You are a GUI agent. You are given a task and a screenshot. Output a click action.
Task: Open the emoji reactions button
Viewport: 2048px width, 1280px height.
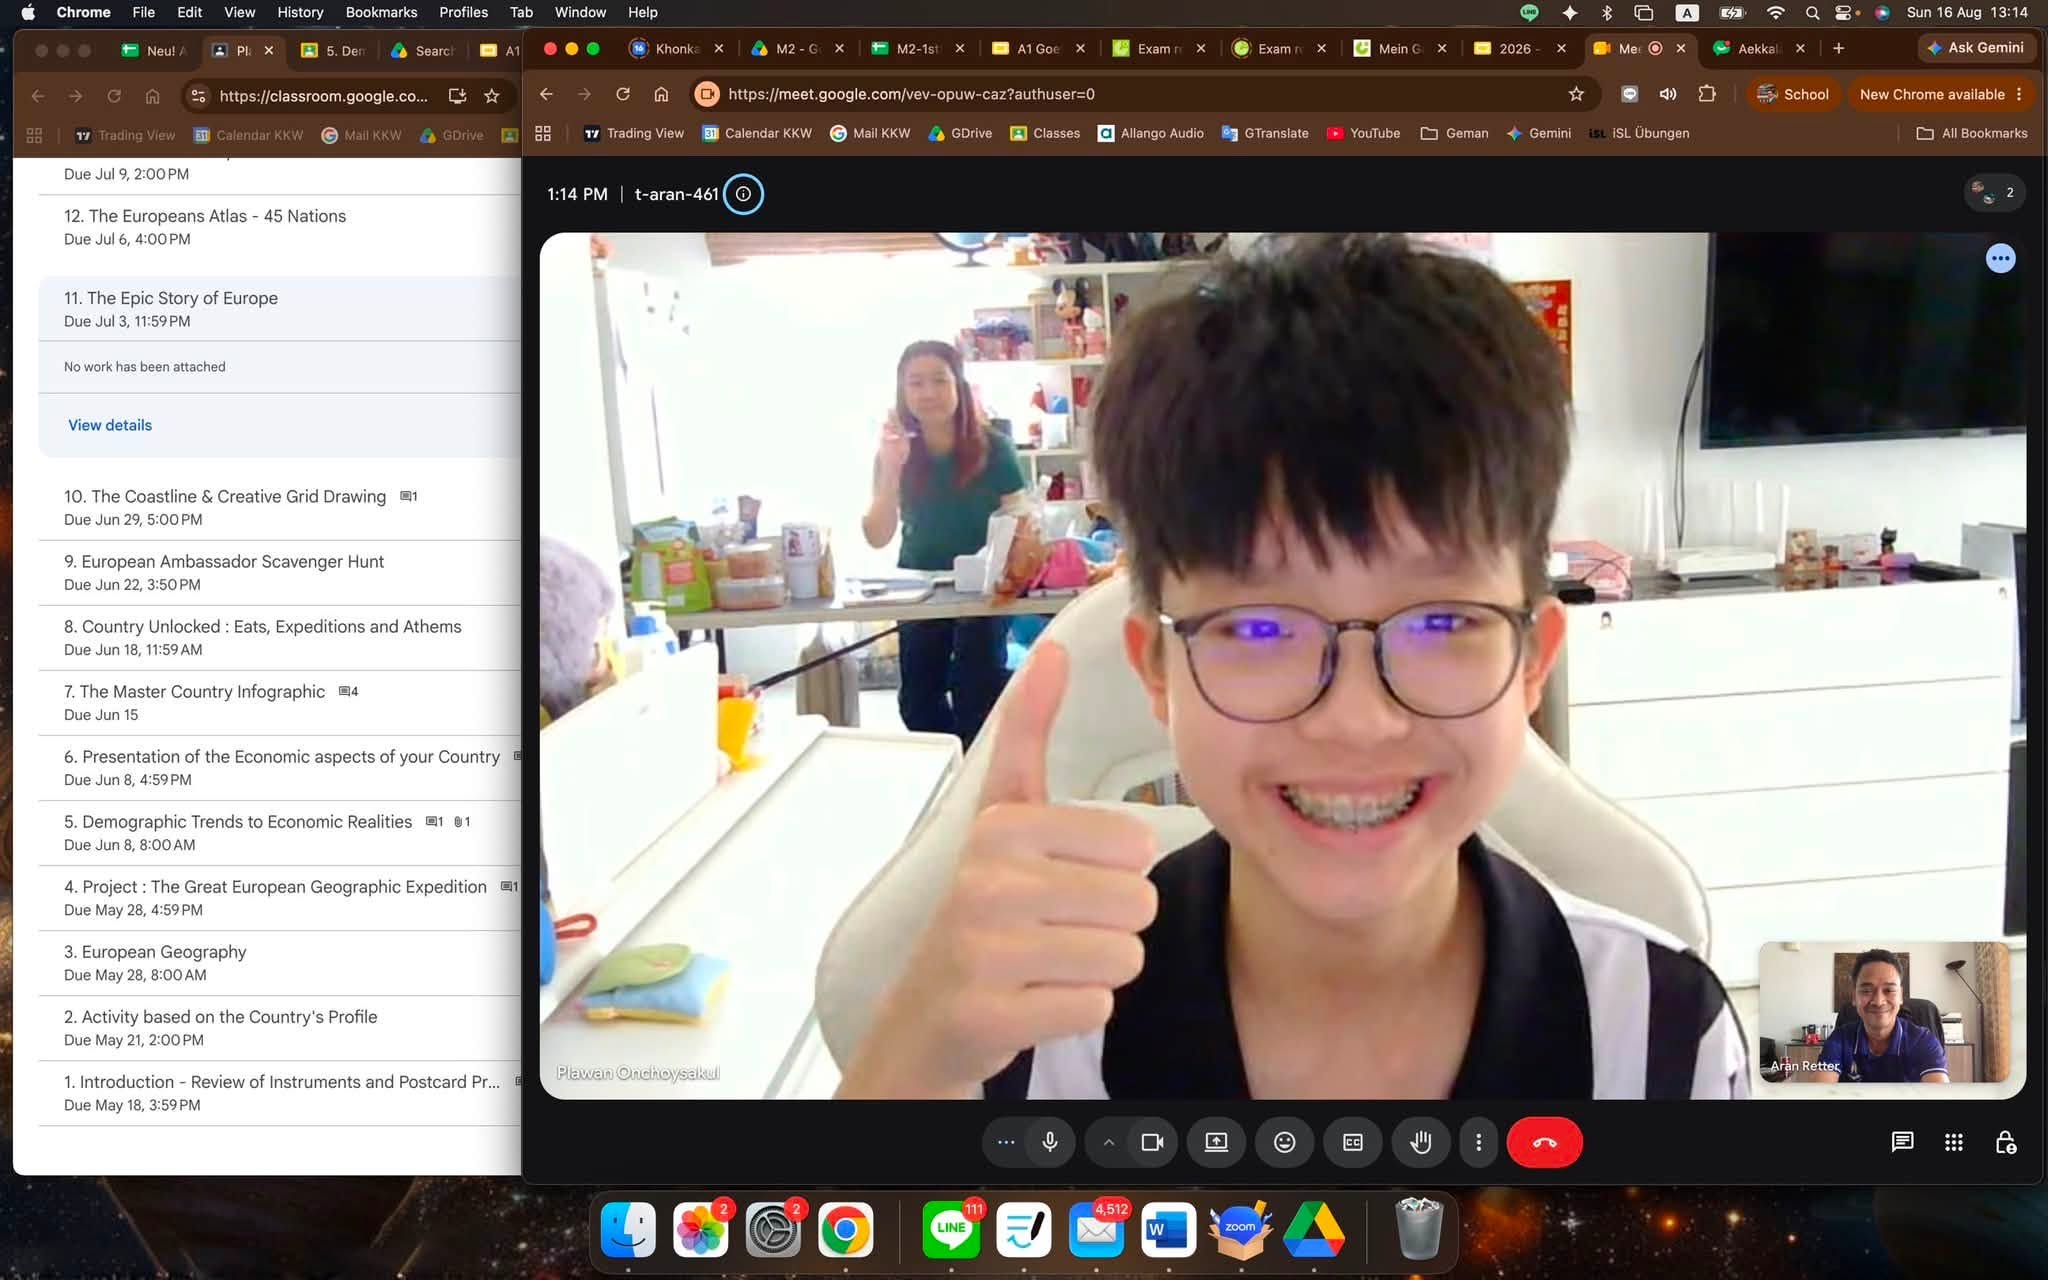(1285, 1142)
